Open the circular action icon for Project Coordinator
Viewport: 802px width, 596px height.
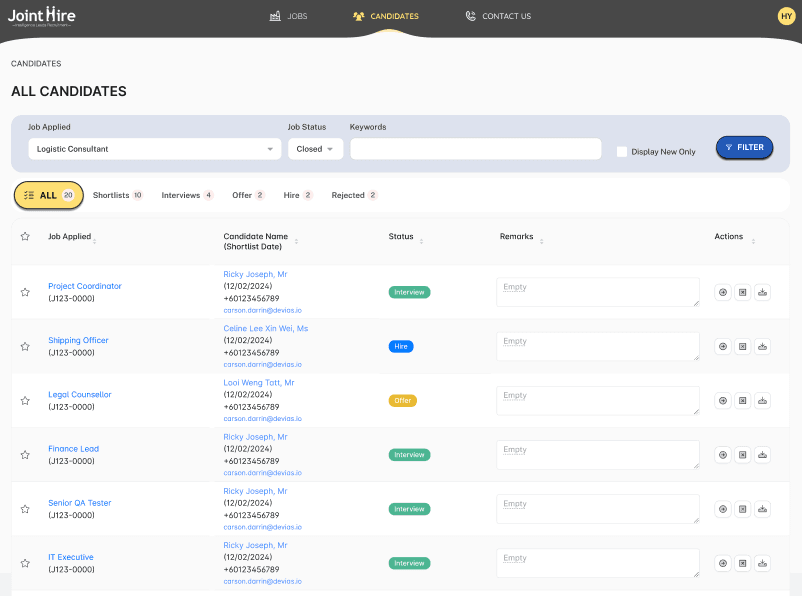[722, 292]
